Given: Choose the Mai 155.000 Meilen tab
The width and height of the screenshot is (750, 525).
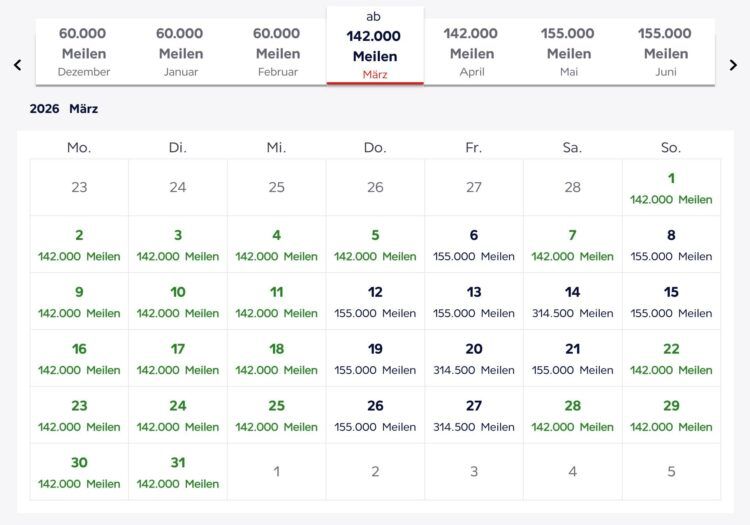Looking at the screenshot, I should tap(568, 52).
